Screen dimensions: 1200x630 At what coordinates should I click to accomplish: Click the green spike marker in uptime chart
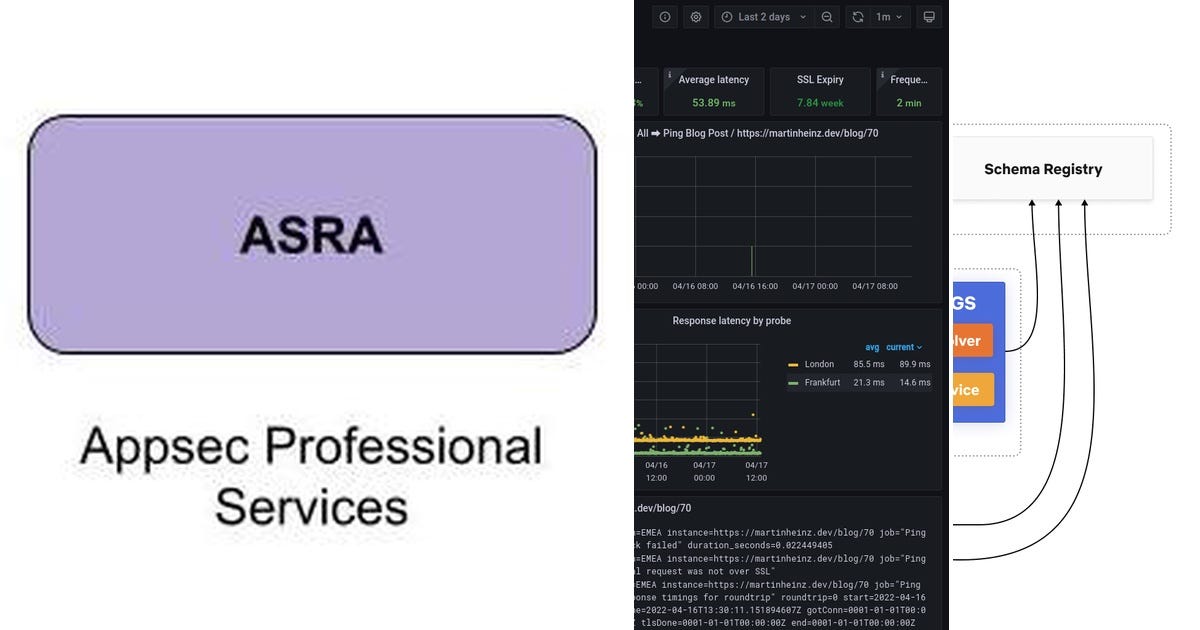tap(752, 261)
